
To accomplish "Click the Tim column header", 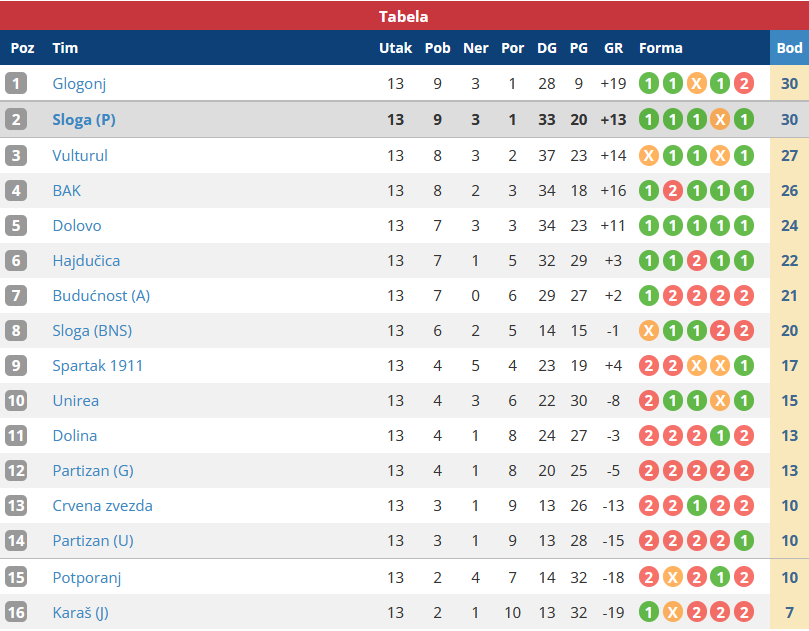I will (x=65, y=48).
